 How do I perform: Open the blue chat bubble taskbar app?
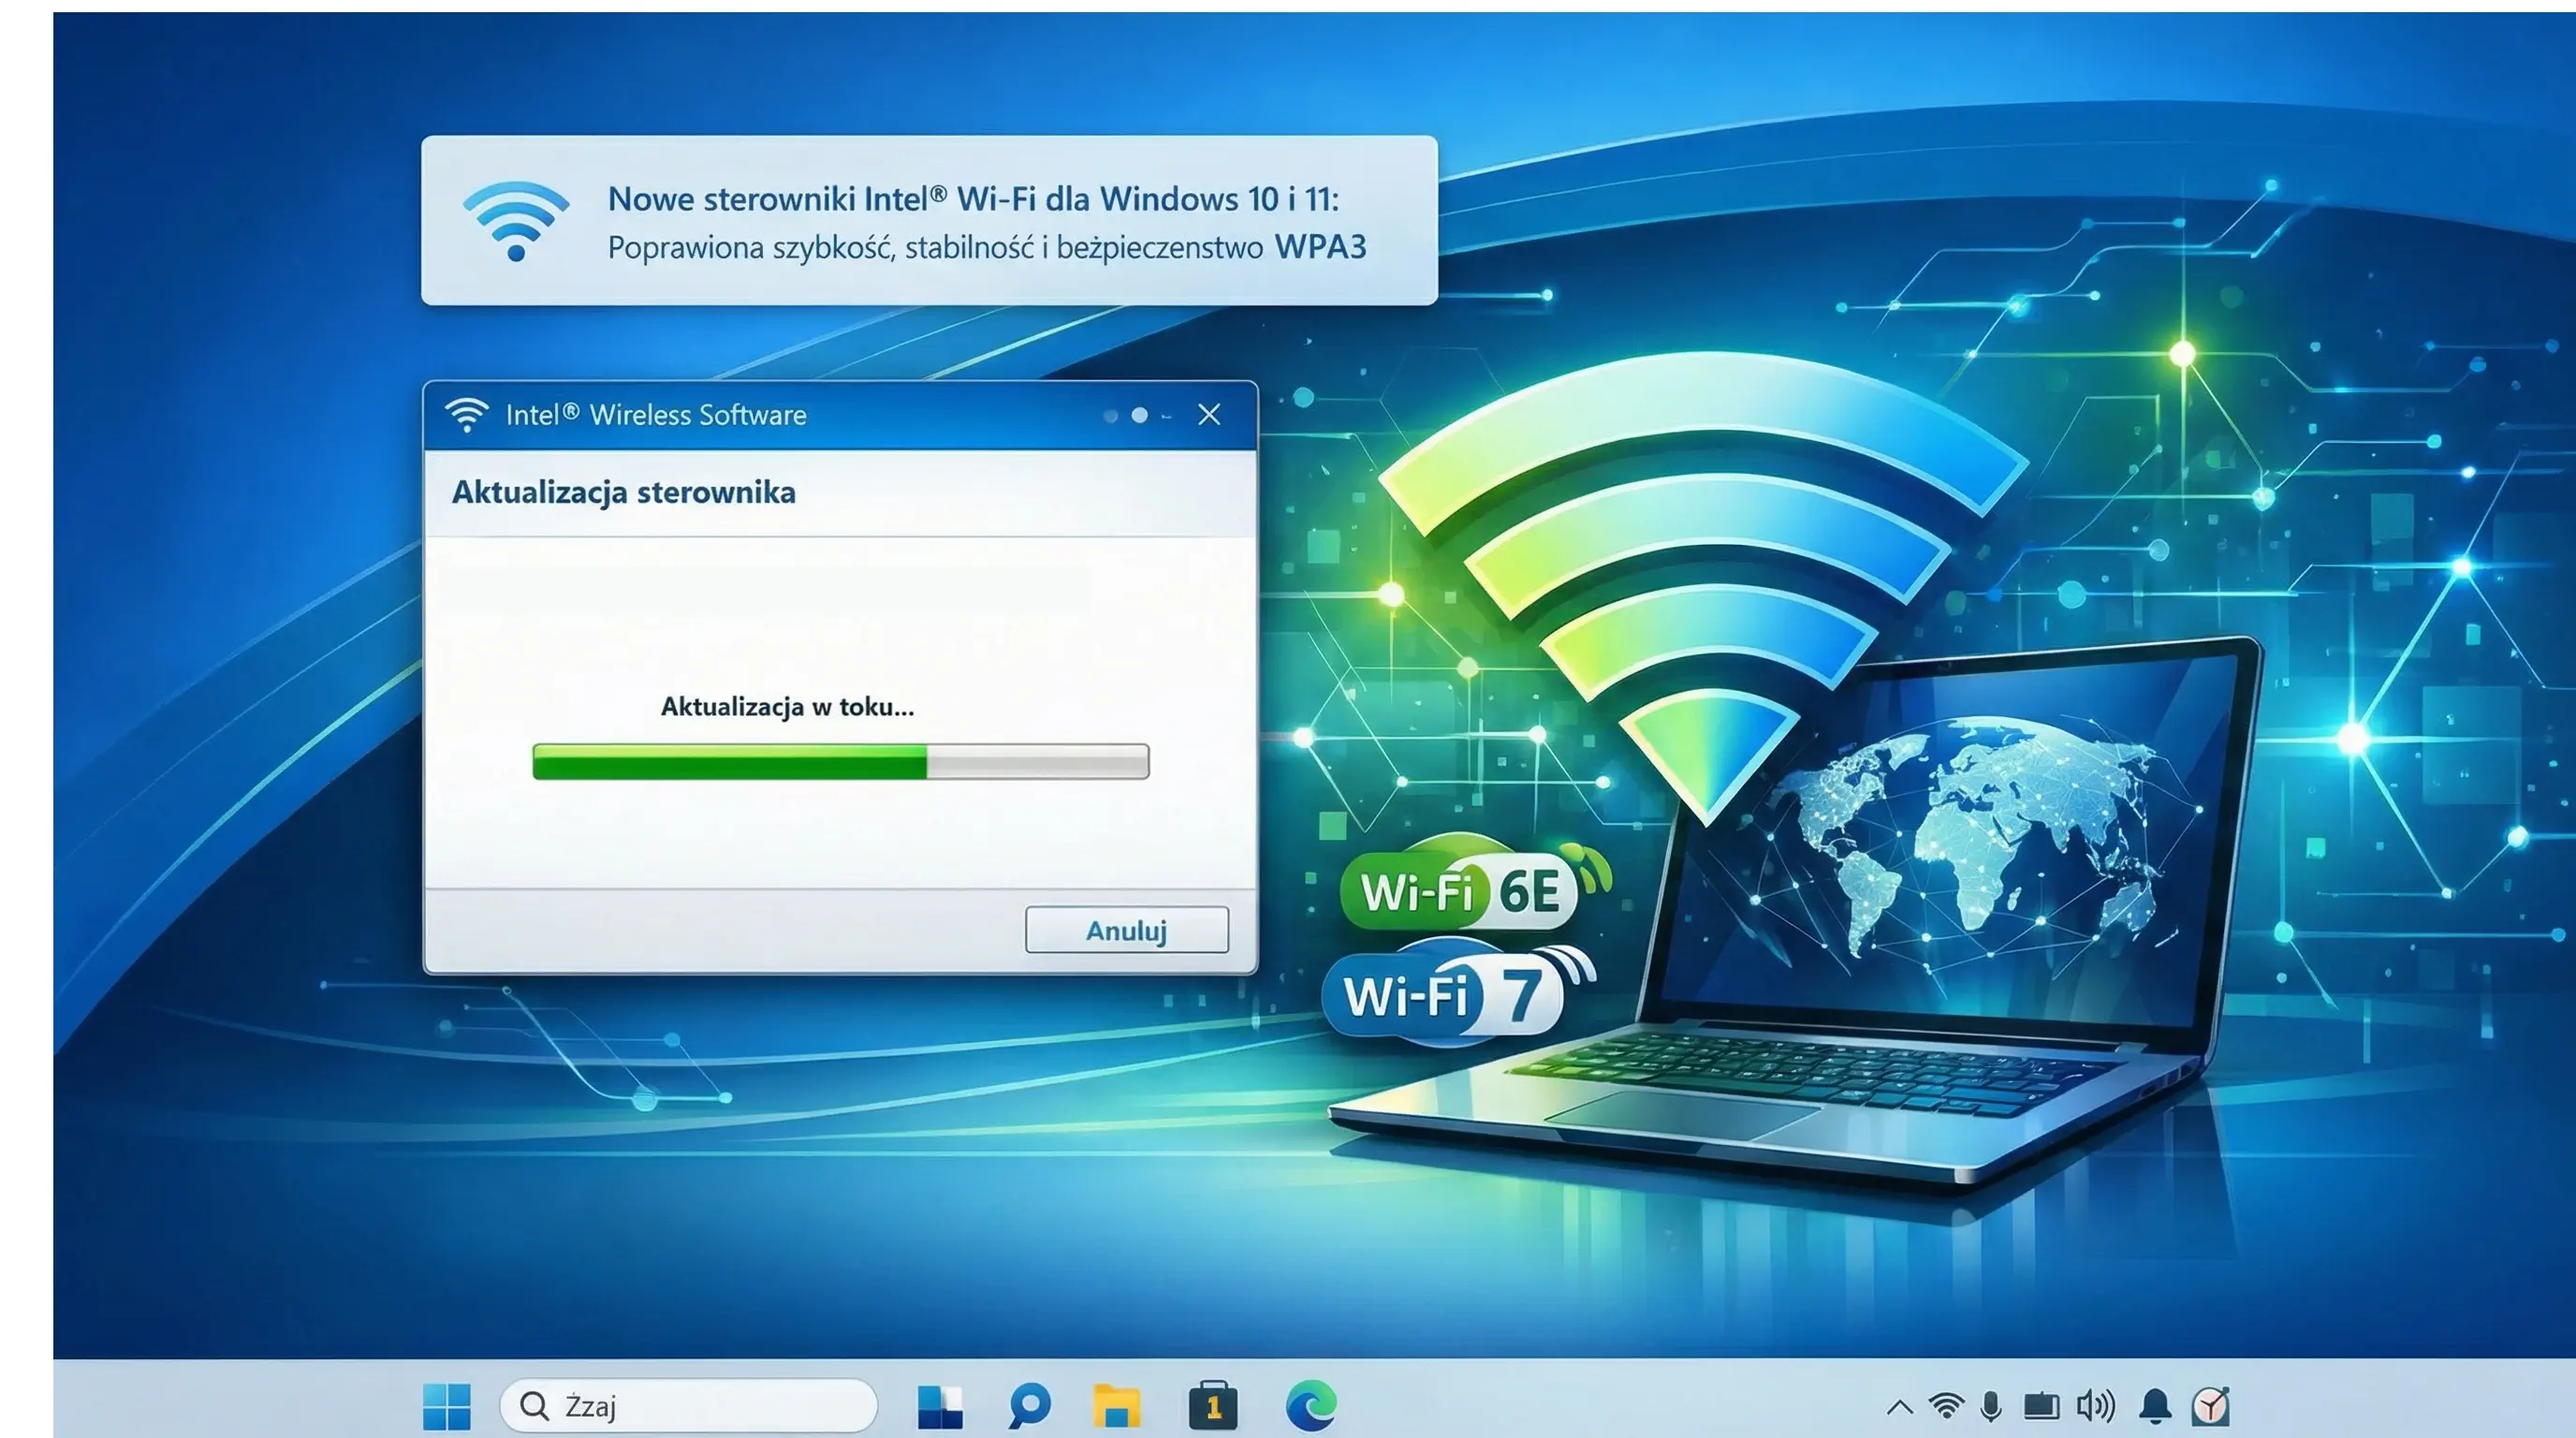(1029, 1405)
